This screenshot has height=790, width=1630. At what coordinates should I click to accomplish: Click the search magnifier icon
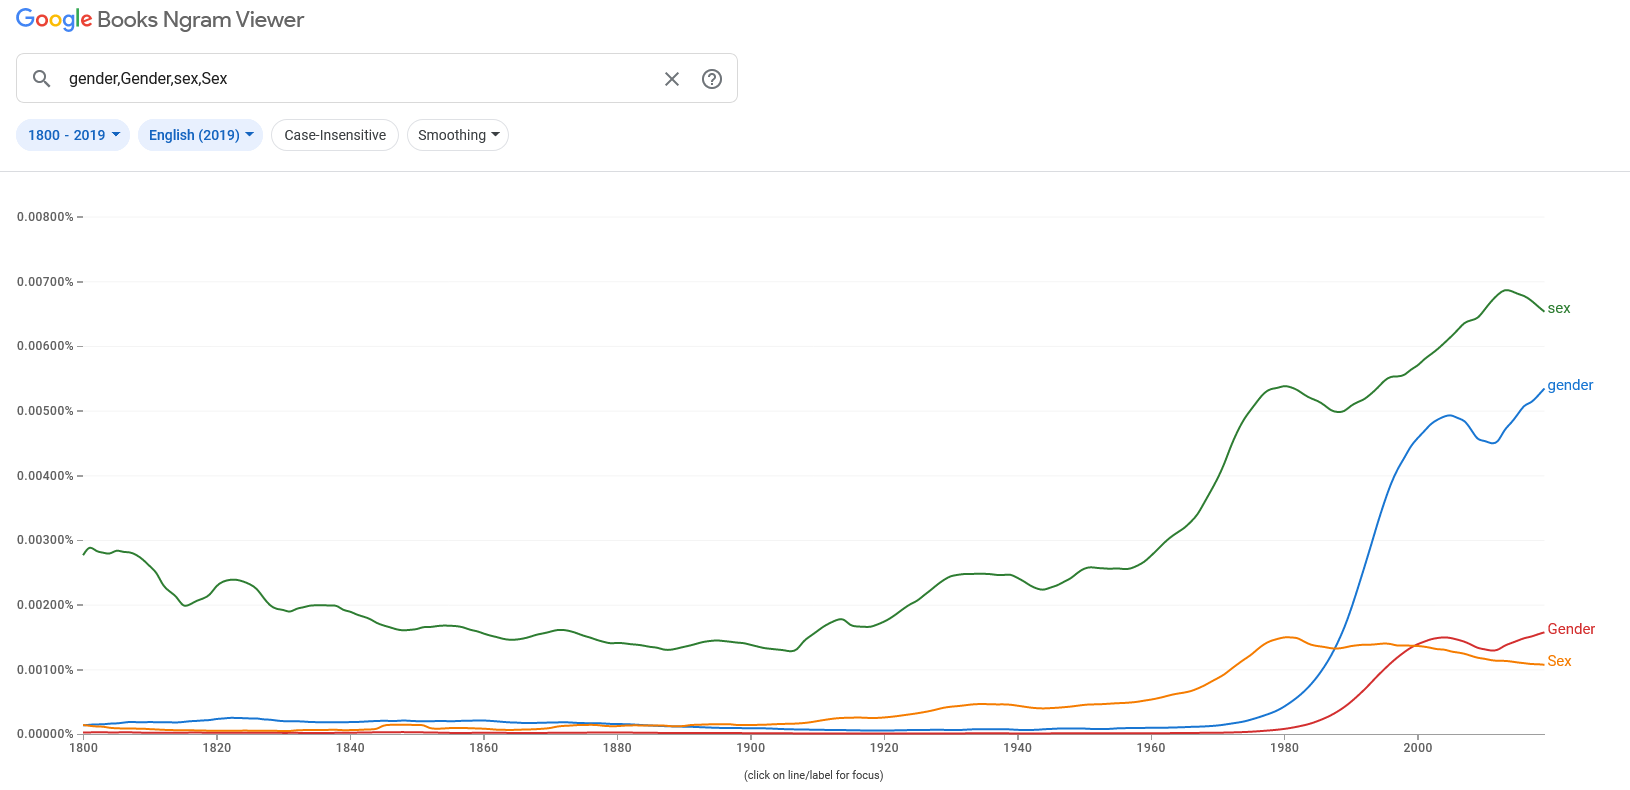41,78
